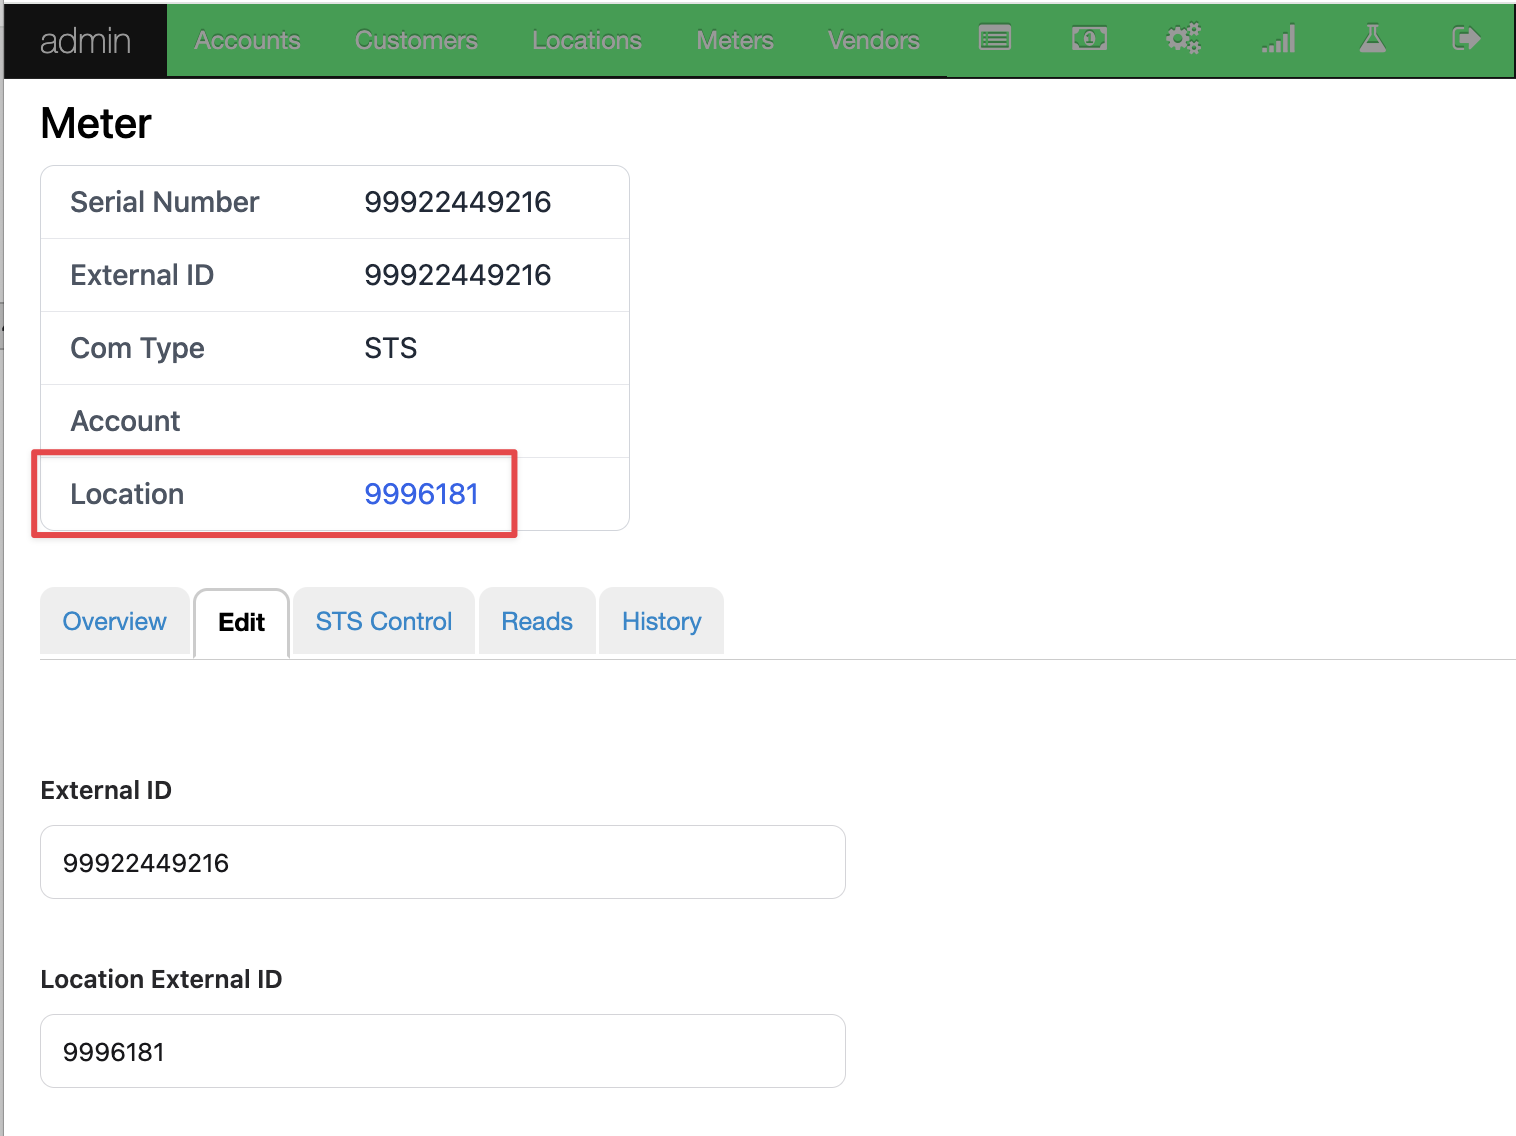Focus the External ID input field
Image resolution: width=1516 pixels, height=1136 pixels.
tap(442, 862)
